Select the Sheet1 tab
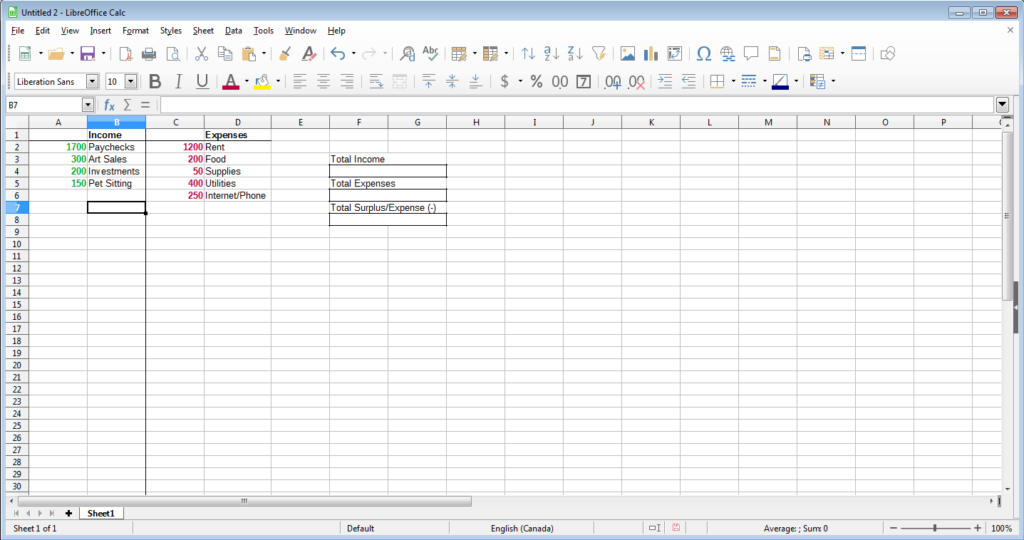Viewport: 1024px width, 540px height. pyautogui.click(x=100, y=513)
